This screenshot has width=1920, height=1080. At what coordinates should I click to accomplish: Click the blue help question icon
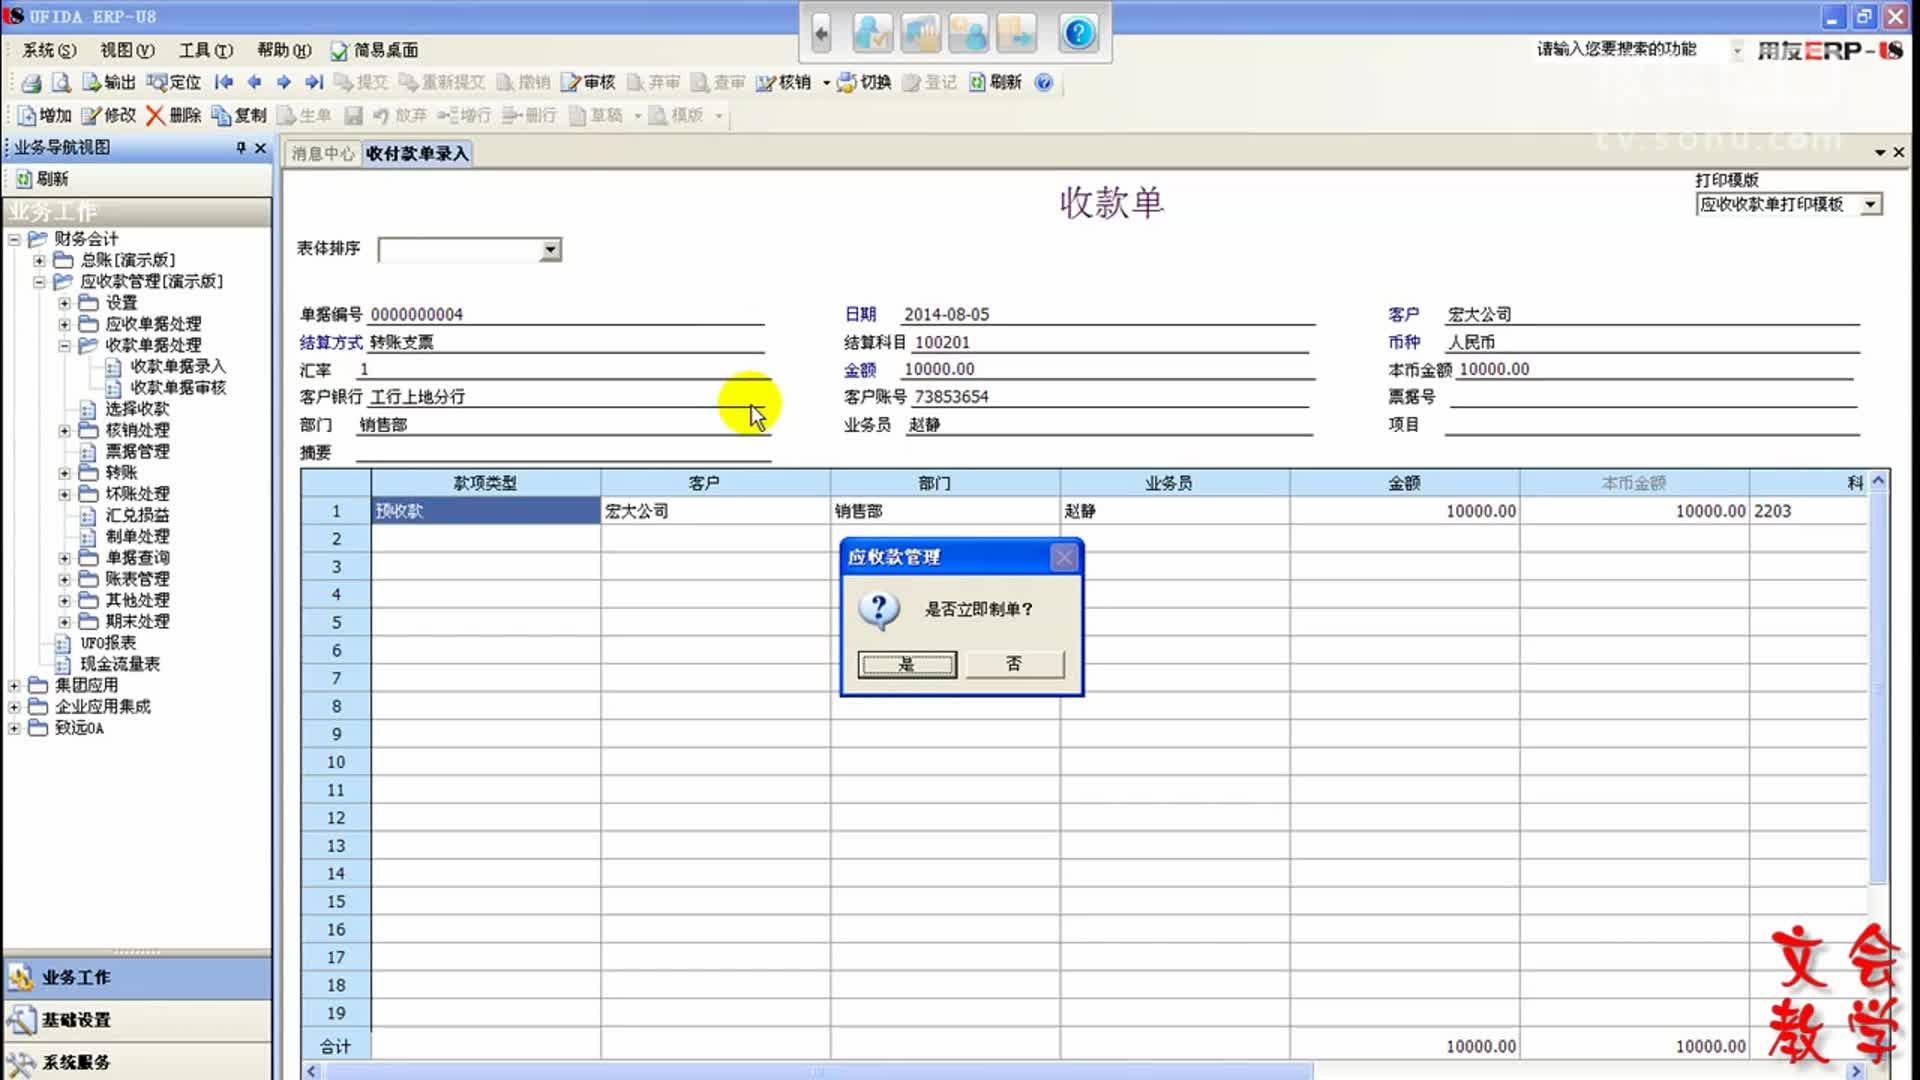(x=1078, y=34)
